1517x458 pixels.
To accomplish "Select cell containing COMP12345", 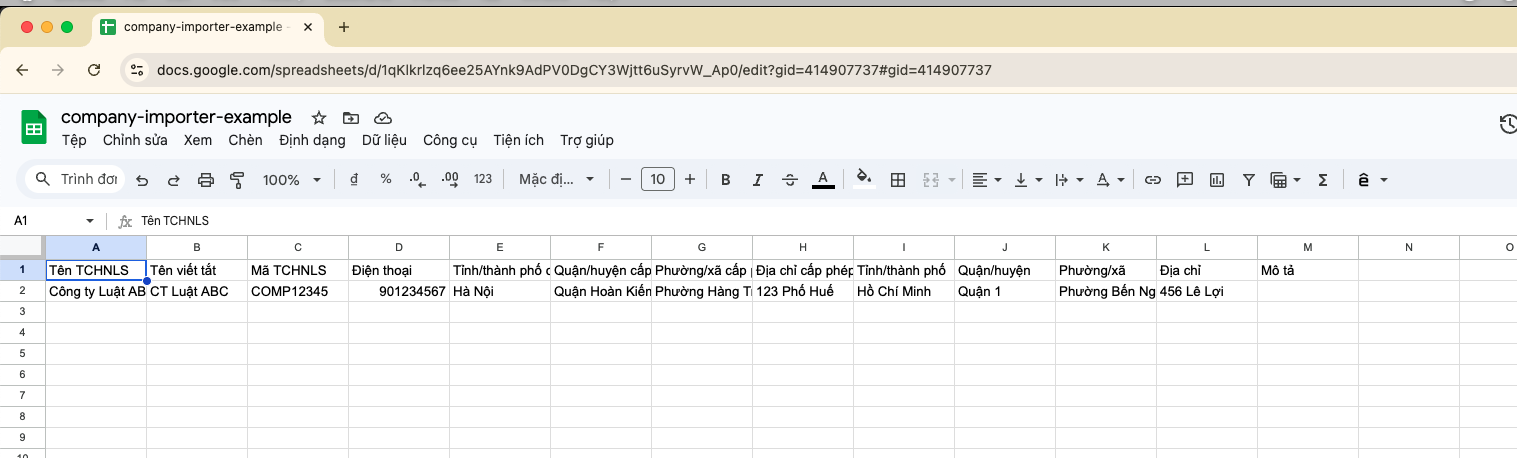I will pos(297,292).
